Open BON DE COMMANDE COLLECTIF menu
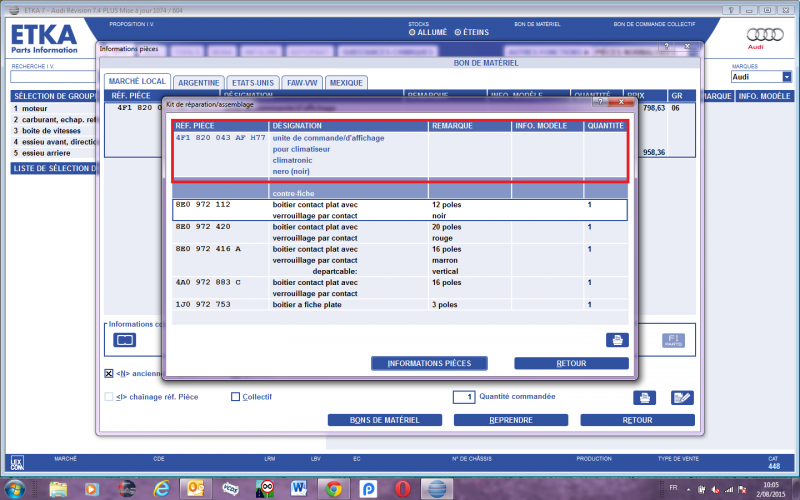This screenshot has height=500, width=800. coord(654,24)
